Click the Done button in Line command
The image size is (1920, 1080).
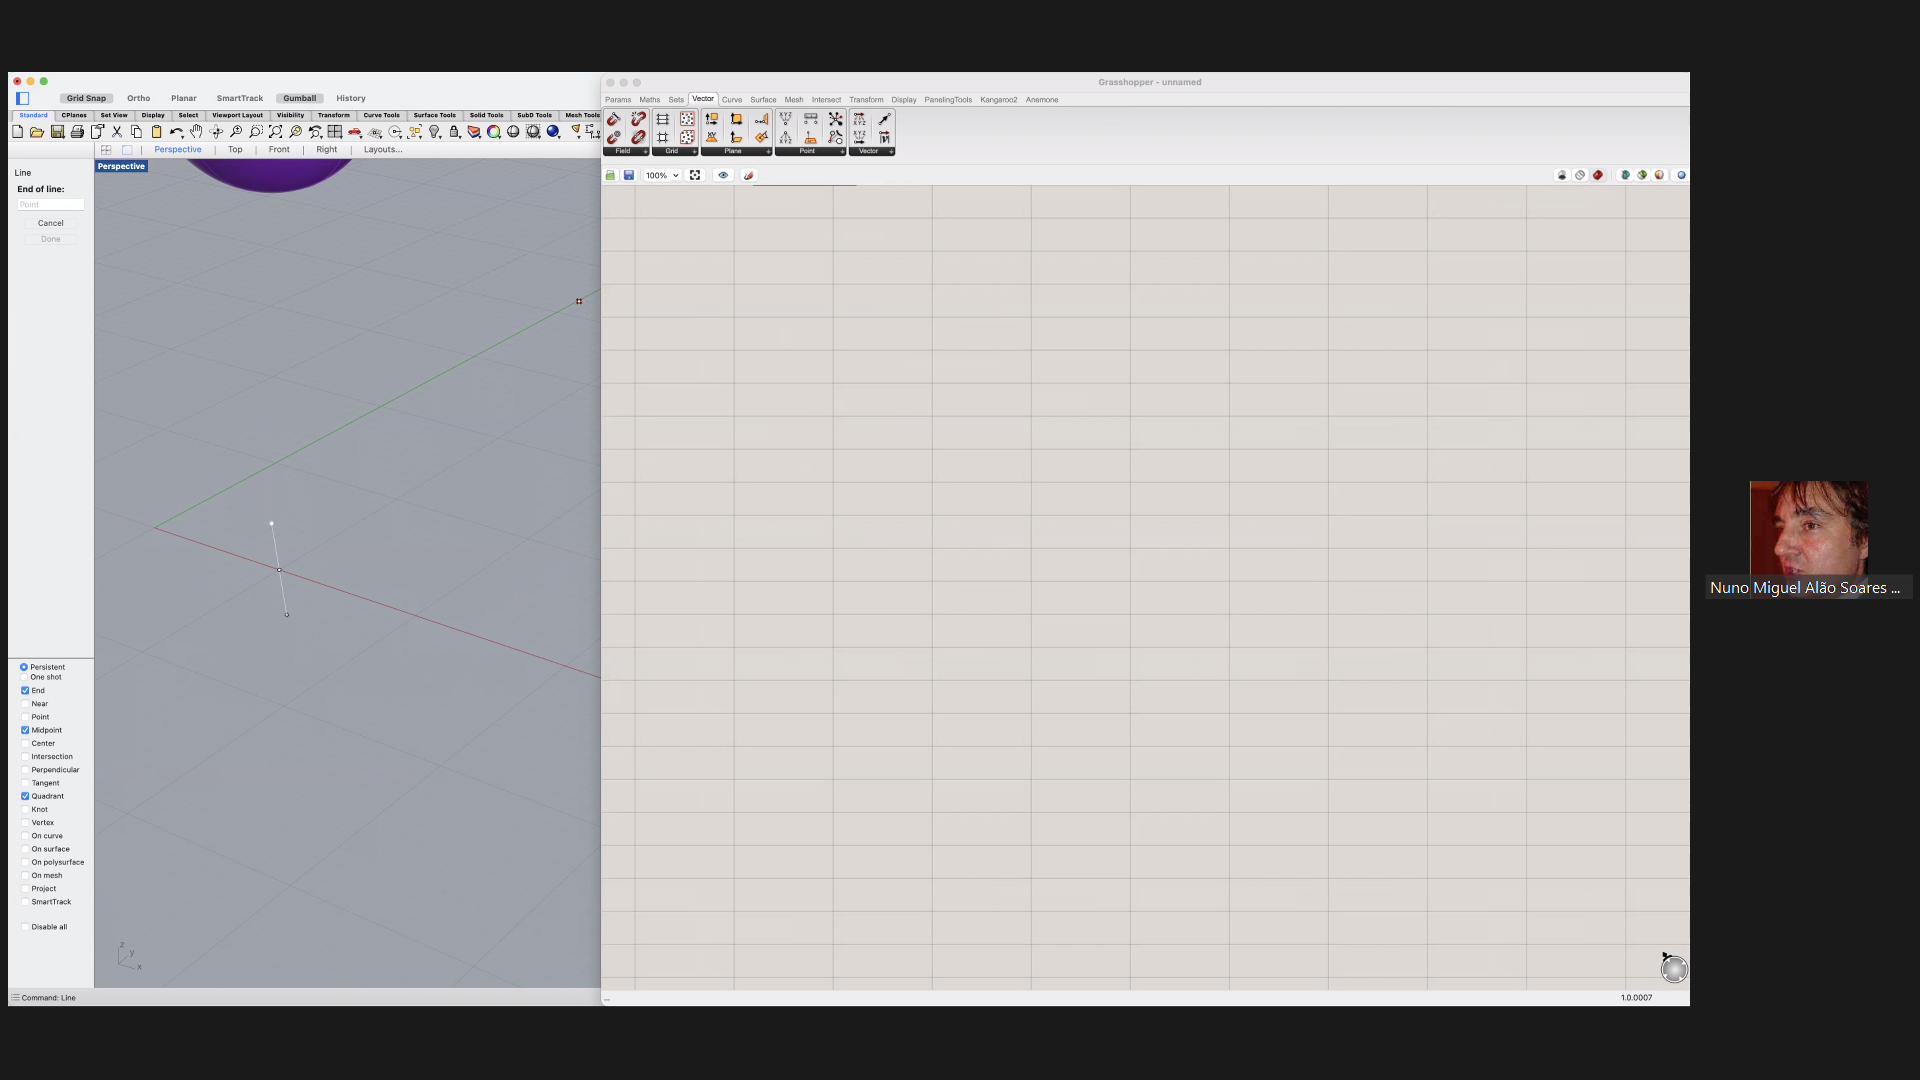(x=51, y=239)
